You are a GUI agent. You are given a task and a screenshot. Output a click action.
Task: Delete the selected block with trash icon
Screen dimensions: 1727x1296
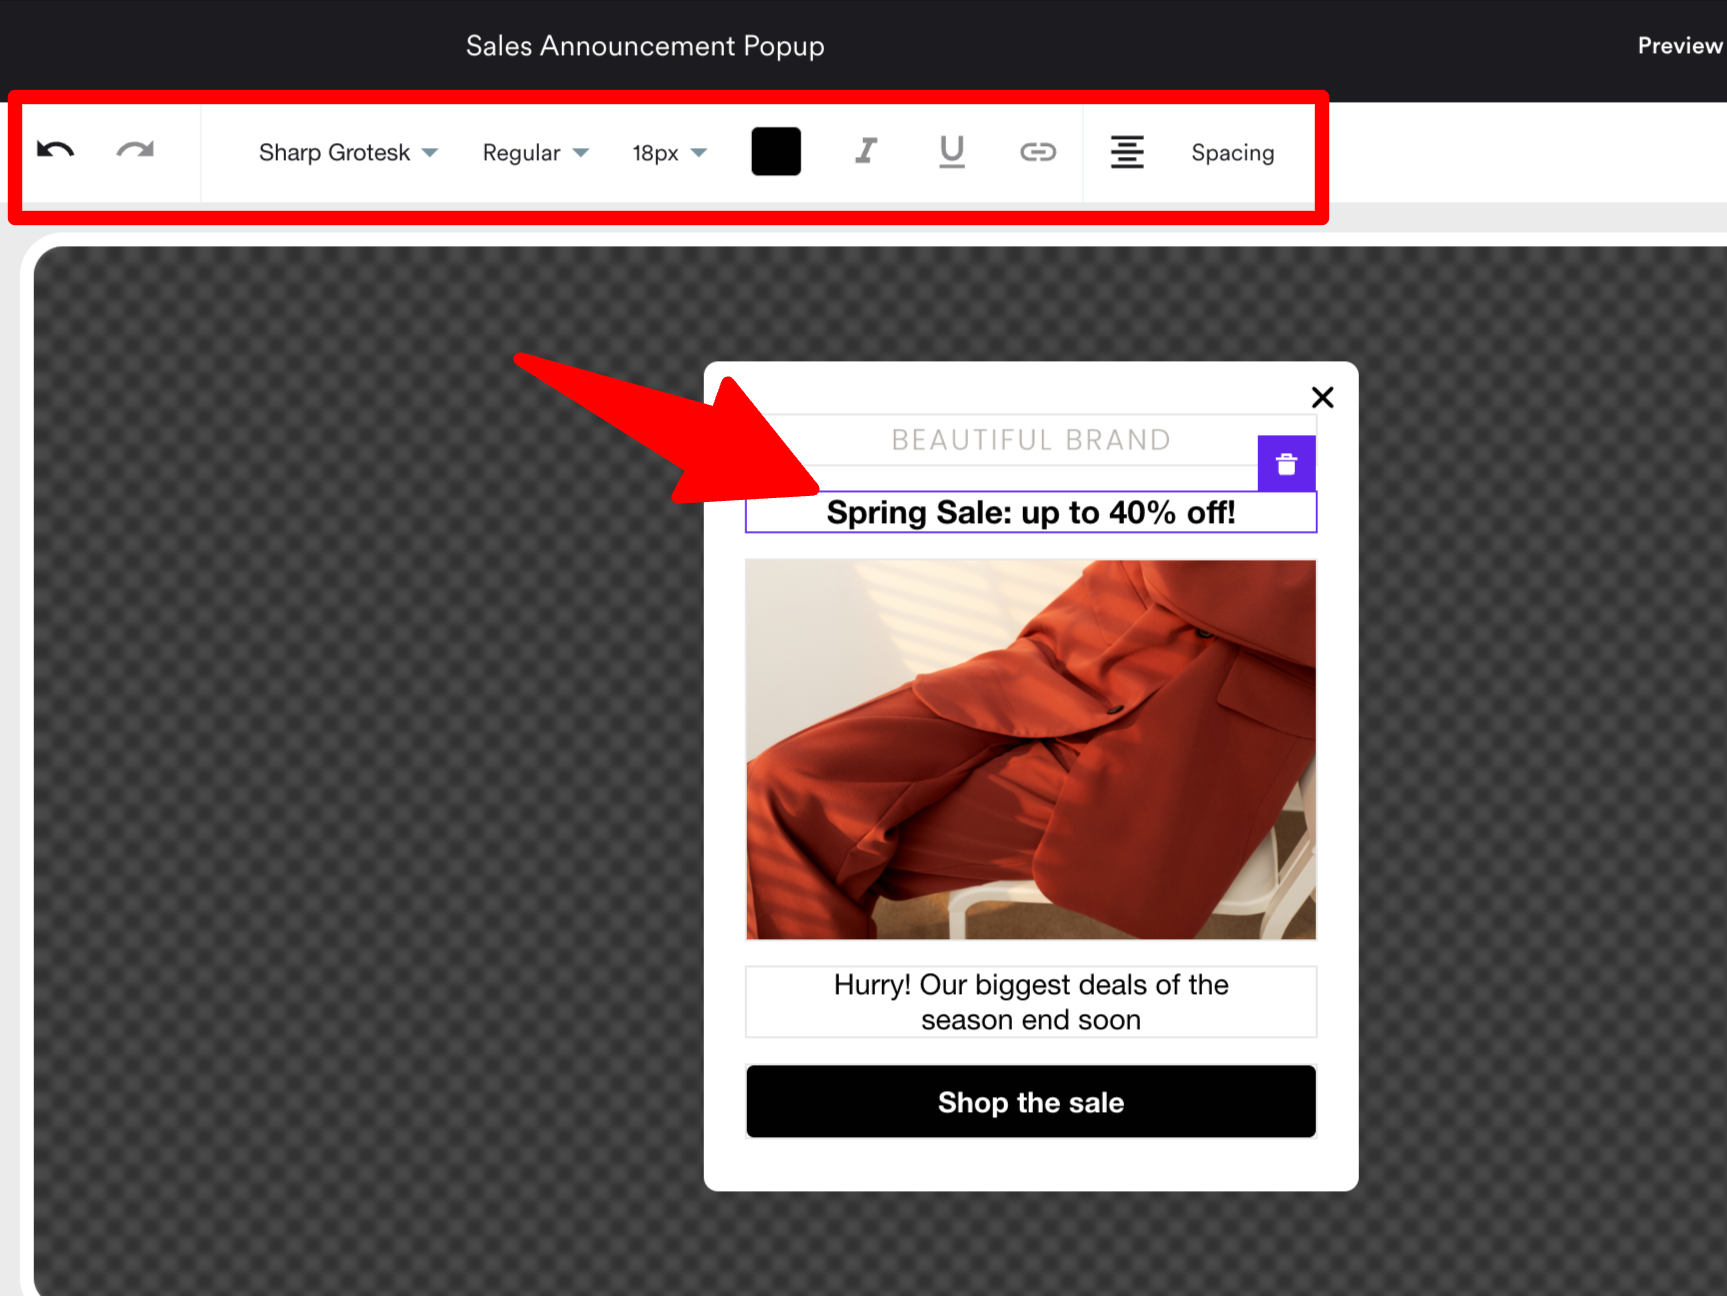pos(1286,464)
